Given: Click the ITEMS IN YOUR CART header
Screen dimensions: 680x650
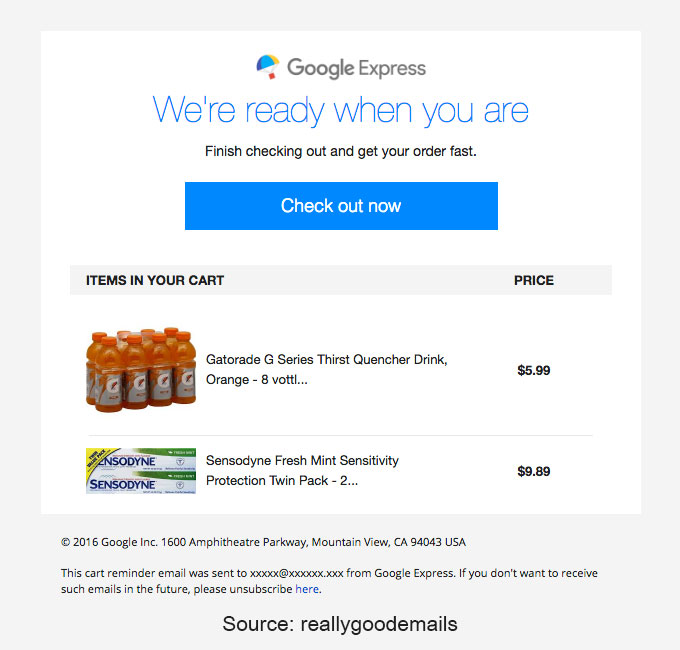Looking at the screenshot, I should coord(155,280).
